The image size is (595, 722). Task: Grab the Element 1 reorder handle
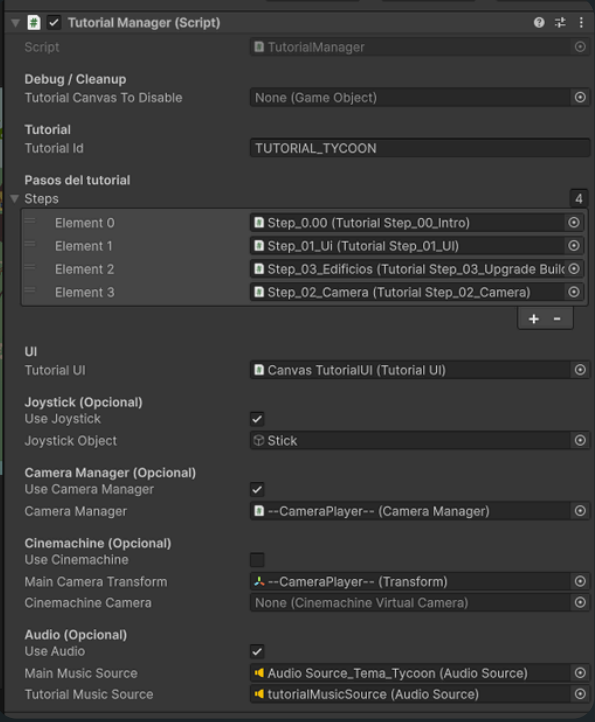30,244
